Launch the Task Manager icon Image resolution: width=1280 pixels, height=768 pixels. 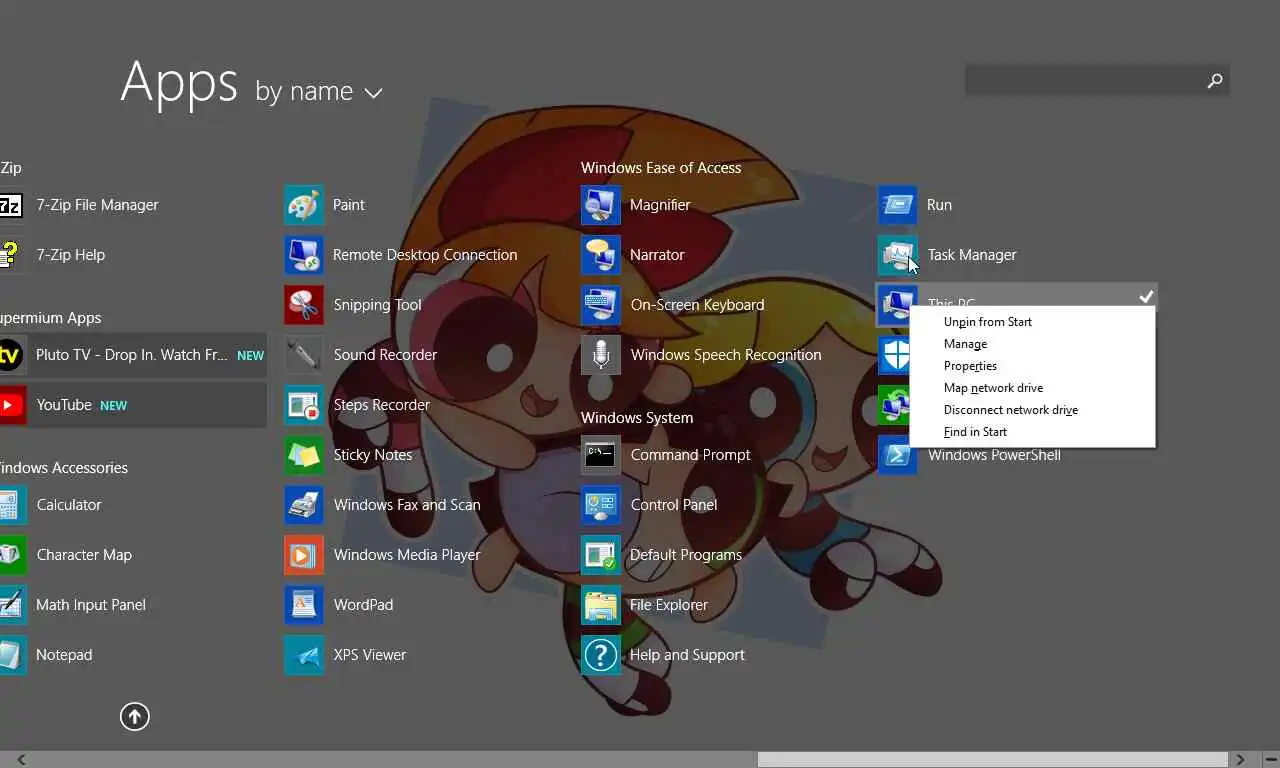pos(898,255)
